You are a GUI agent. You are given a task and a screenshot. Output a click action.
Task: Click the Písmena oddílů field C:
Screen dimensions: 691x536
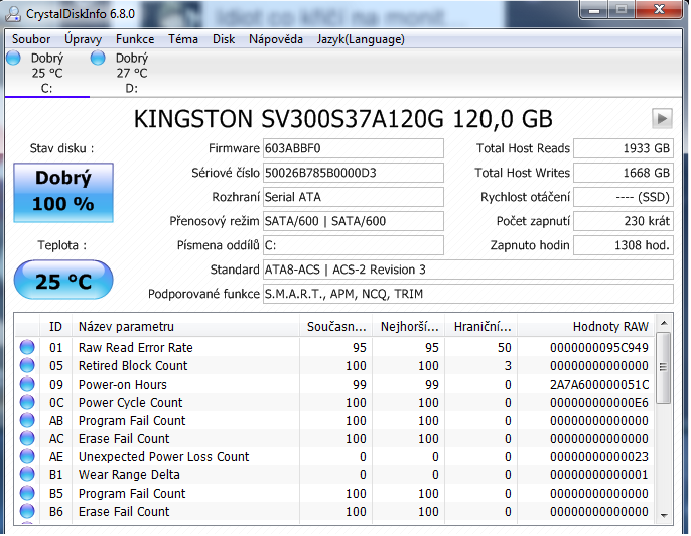353,245
